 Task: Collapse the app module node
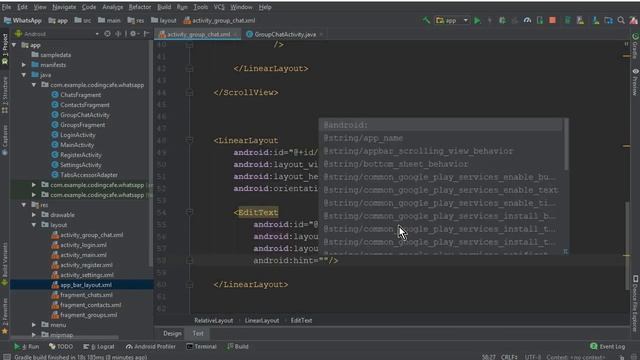point(14,45)
